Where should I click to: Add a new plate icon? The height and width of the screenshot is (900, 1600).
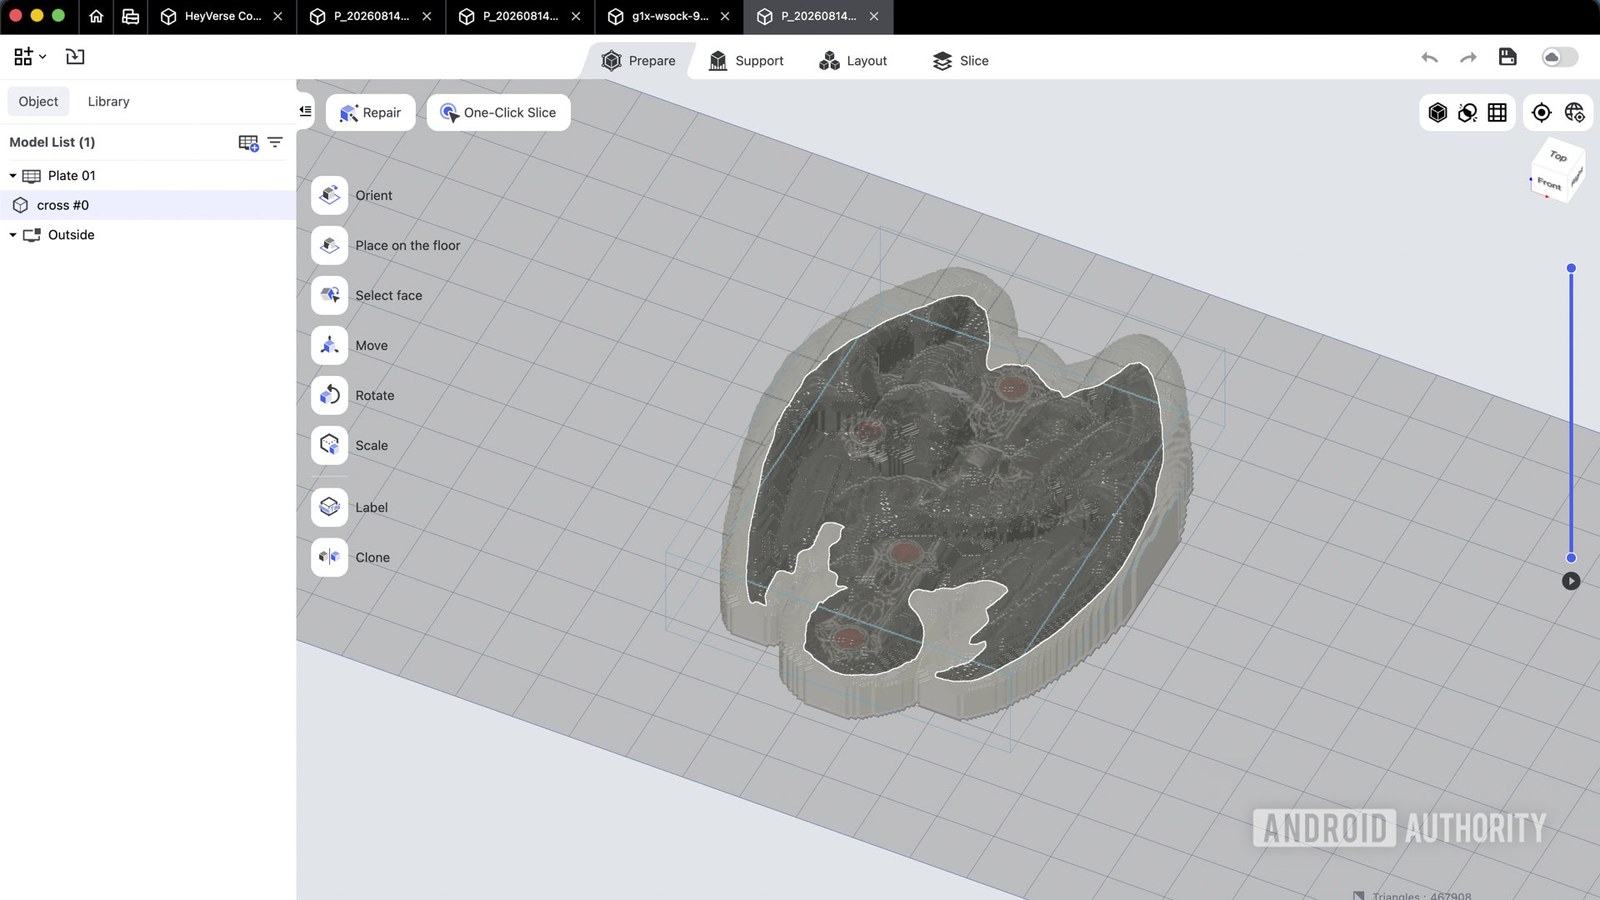(x=249, y=143)
